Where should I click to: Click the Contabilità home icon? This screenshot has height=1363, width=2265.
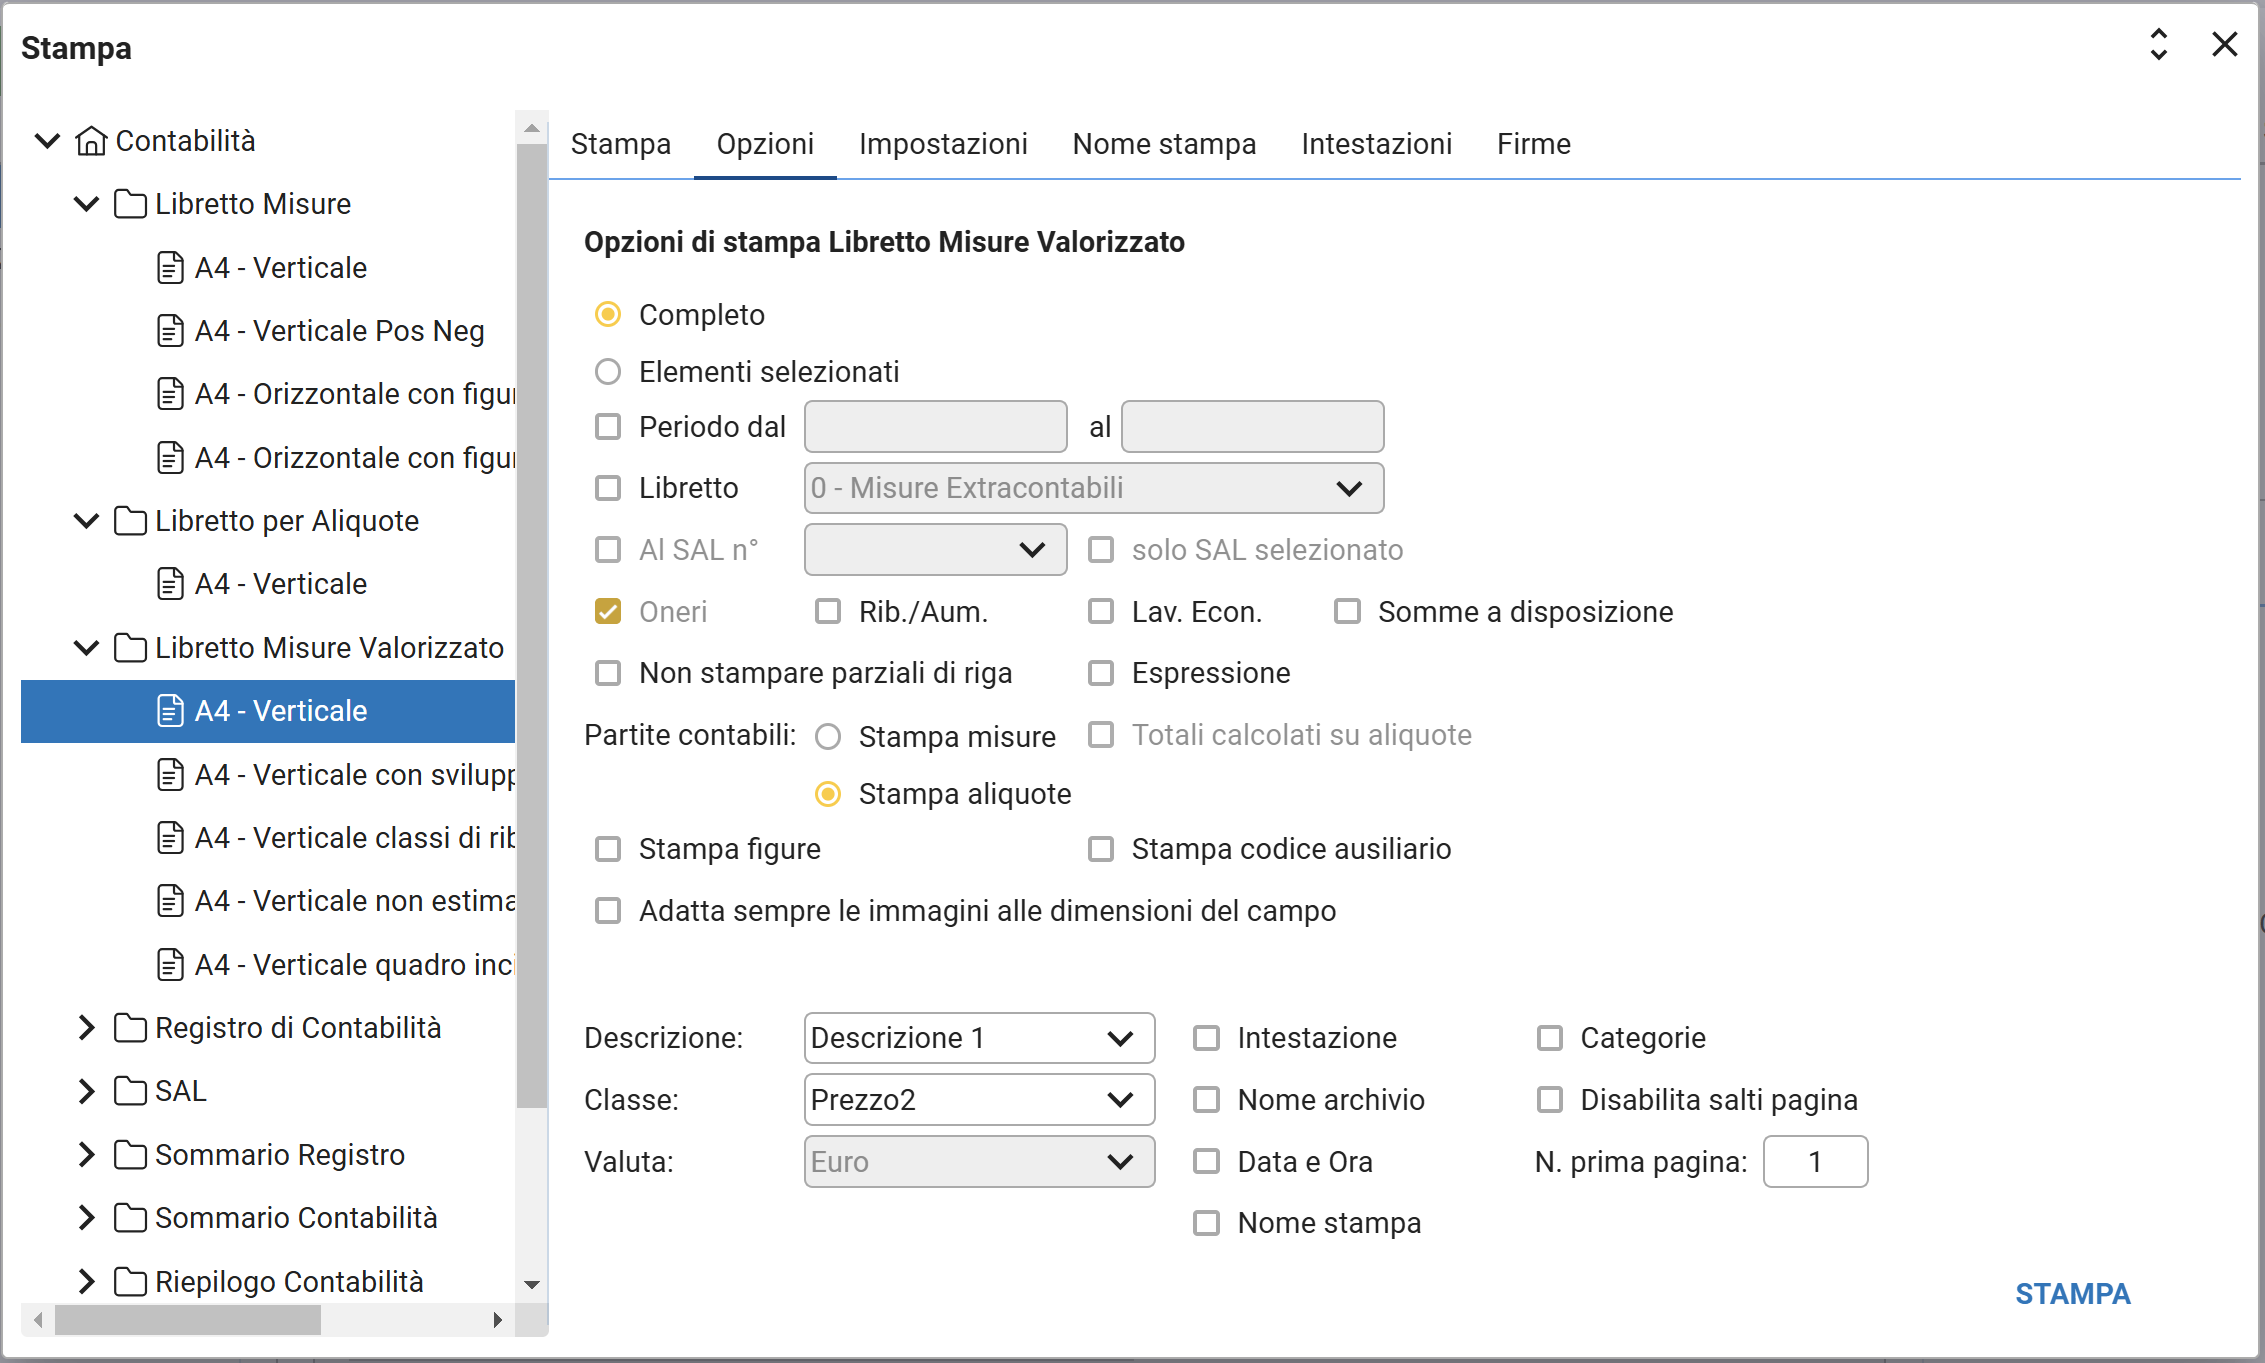click(x=91, y=141)
